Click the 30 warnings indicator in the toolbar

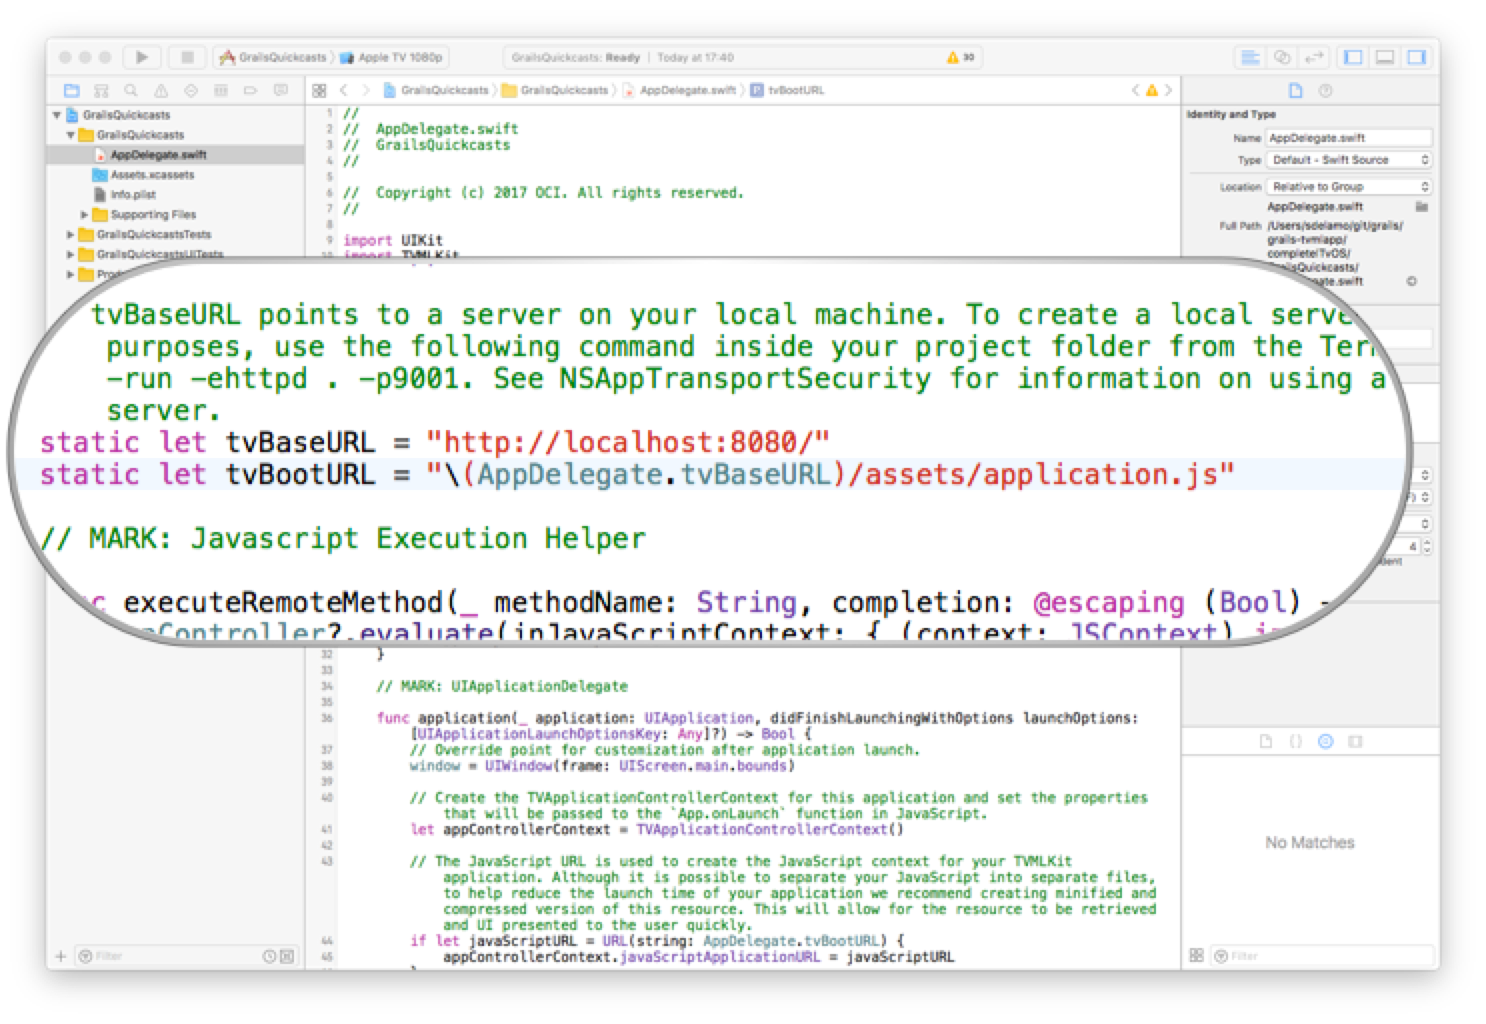click(959, 57)
